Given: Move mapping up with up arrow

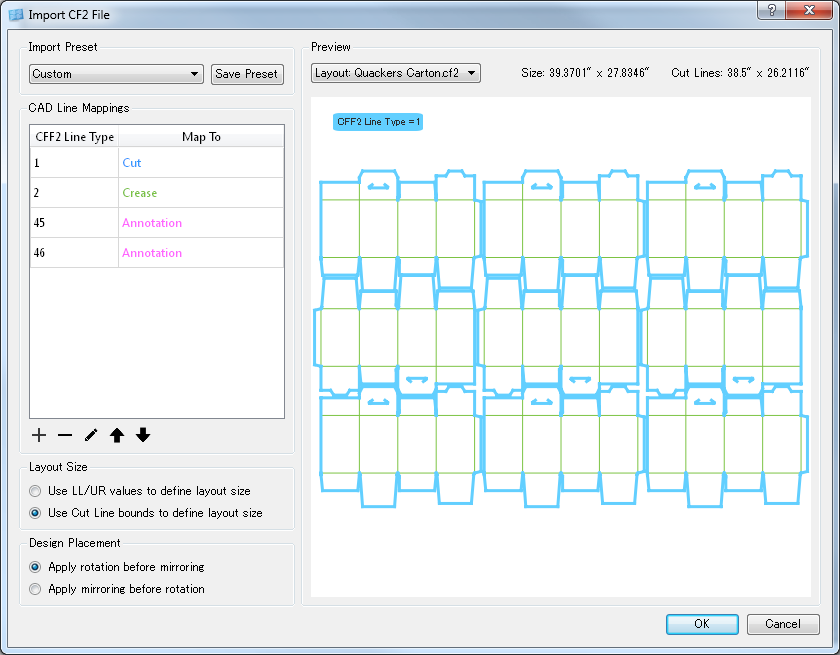Looking at the screenshot, I should point(117,435).
